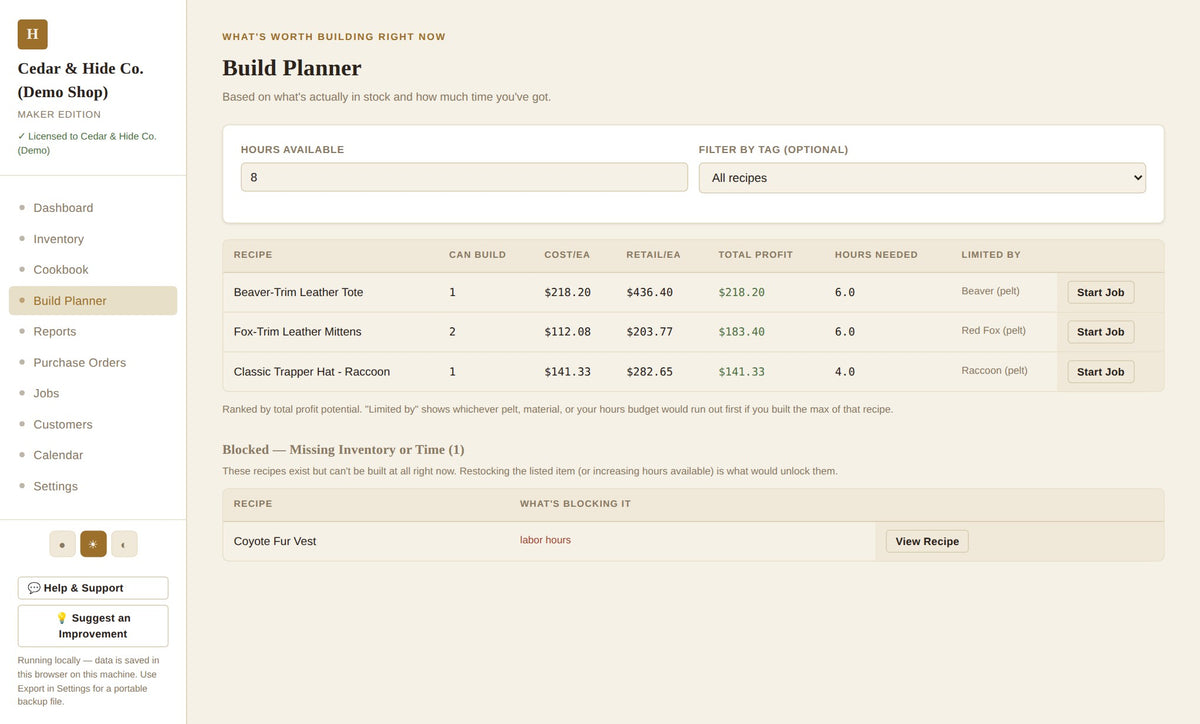Open the Jobs page
The image size is (1200, 724).
pyautogui.click(x=93, y=393)
